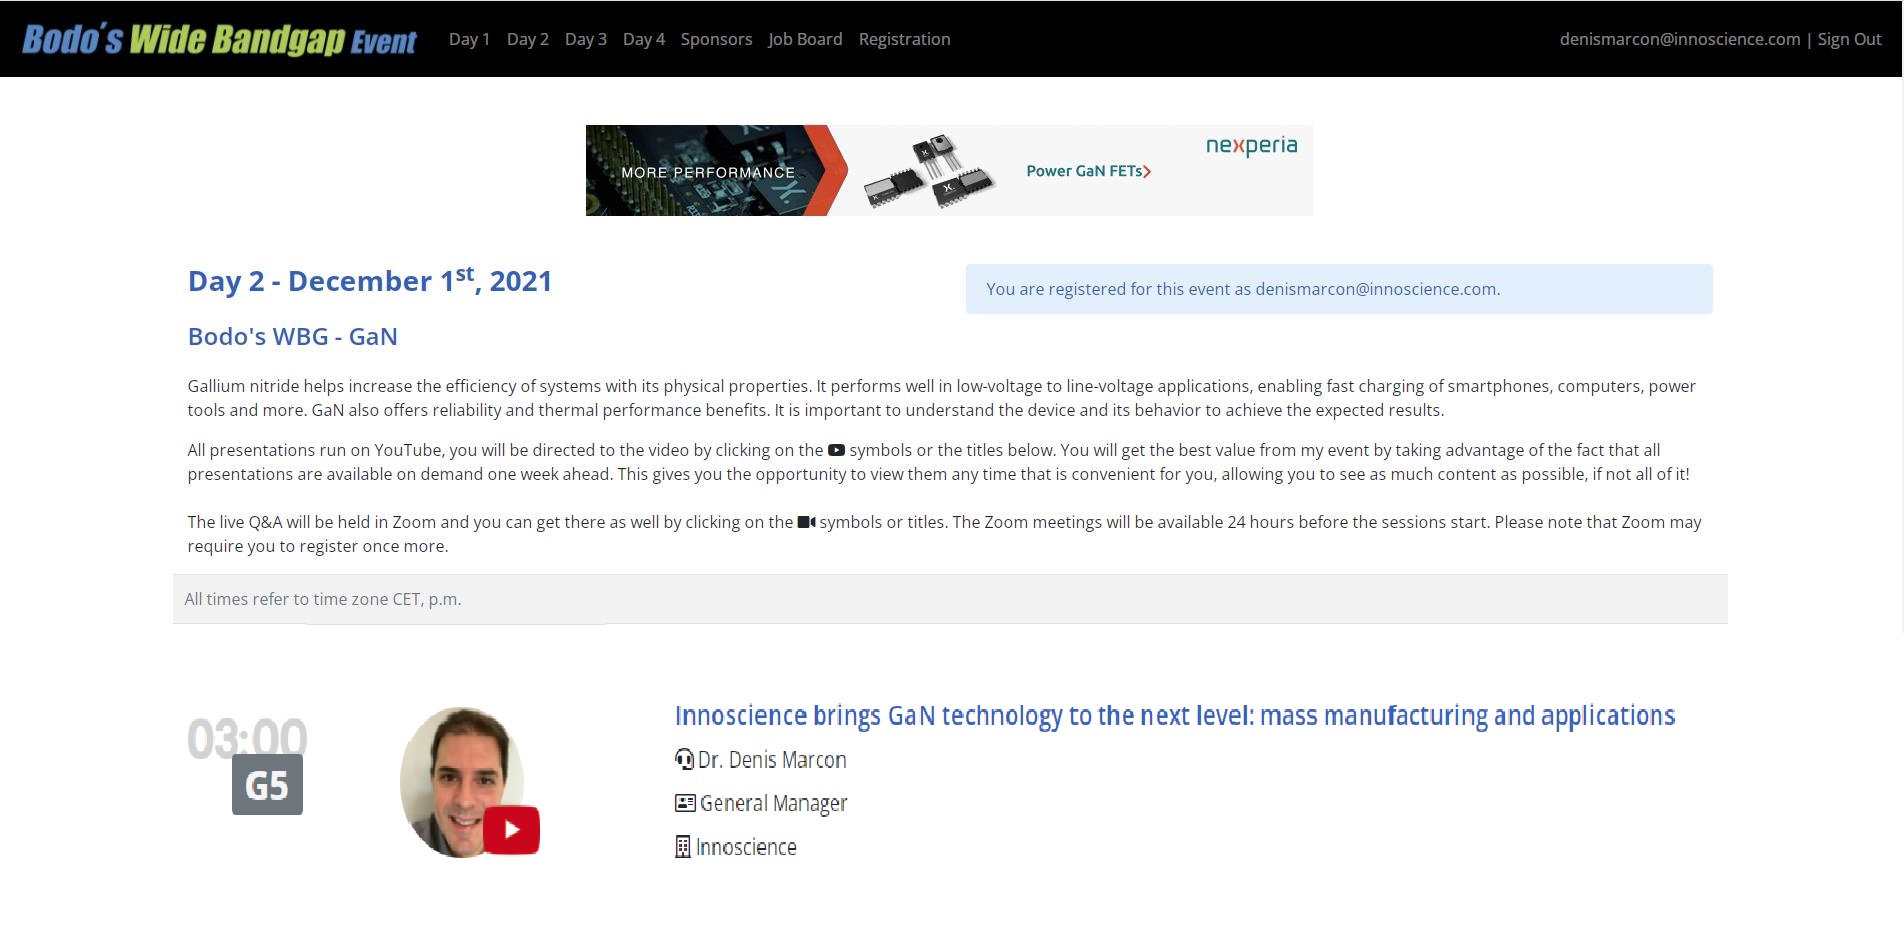This screenshot has width=1904, height=948.
Task: Click the Sign Out link
Action: (x=1849, y=39)
